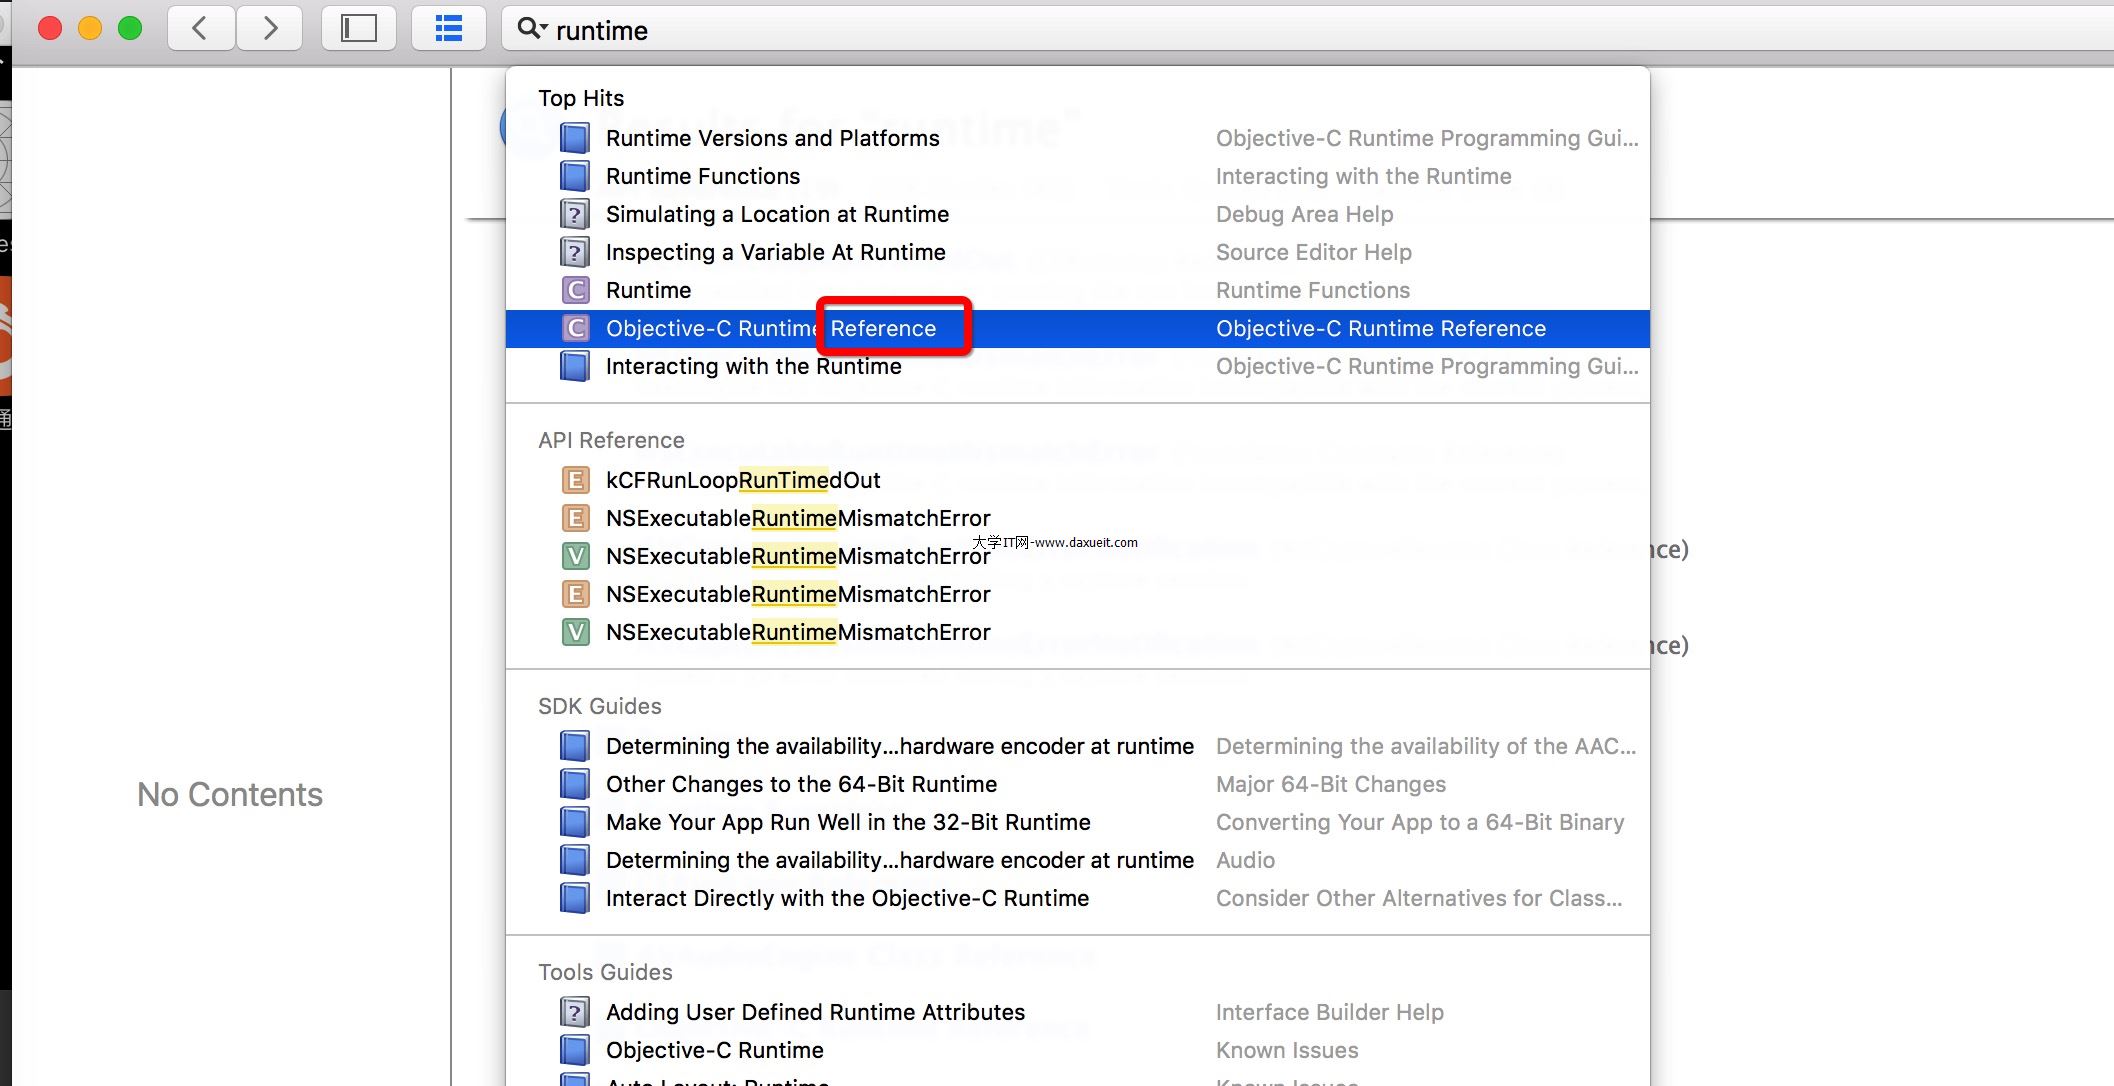2114x1086 pixels.
Task: Click the E icon beside kCFRunLoopRunTimedOut
Action: [x=575, y=480]
